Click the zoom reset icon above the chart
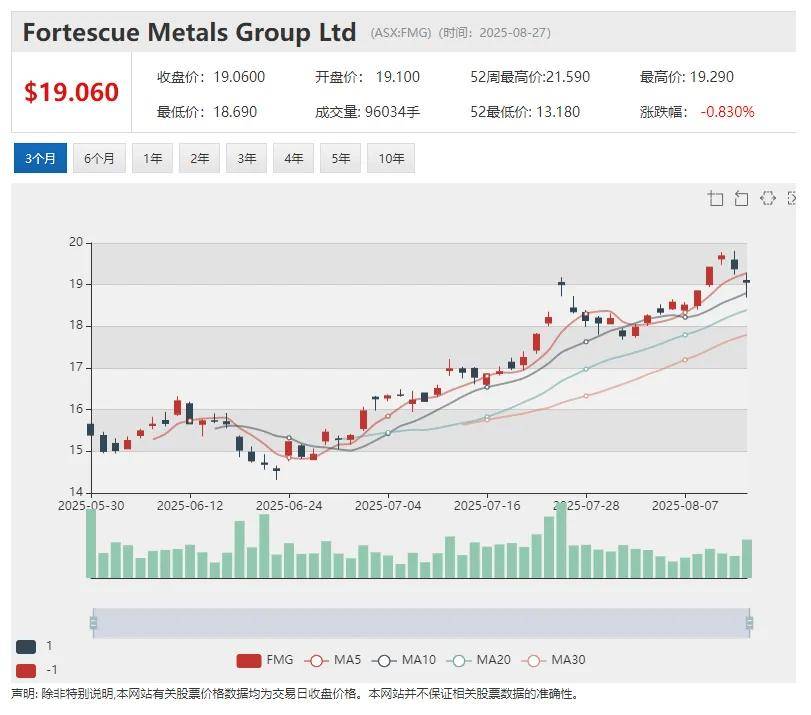811x715 pixels. pos(742,199)
